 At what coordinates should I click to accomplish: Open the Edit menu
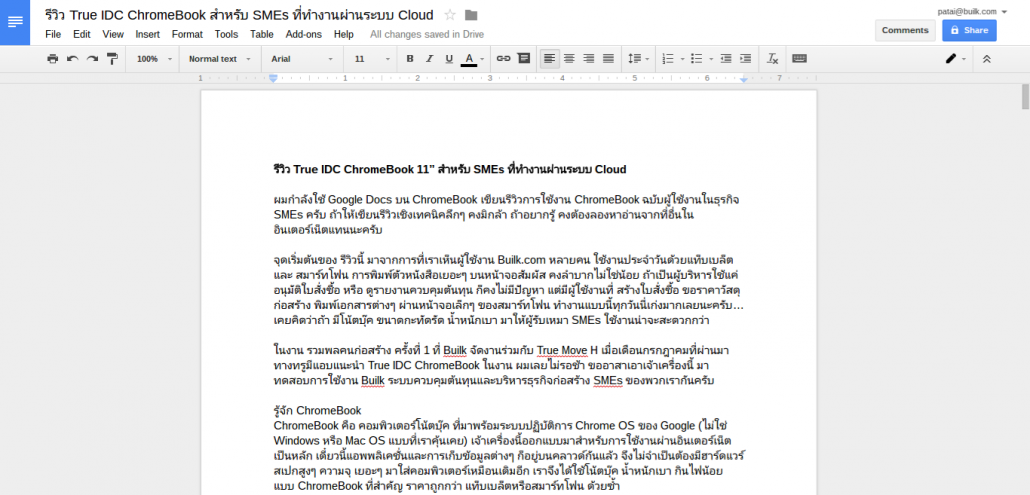81,34
